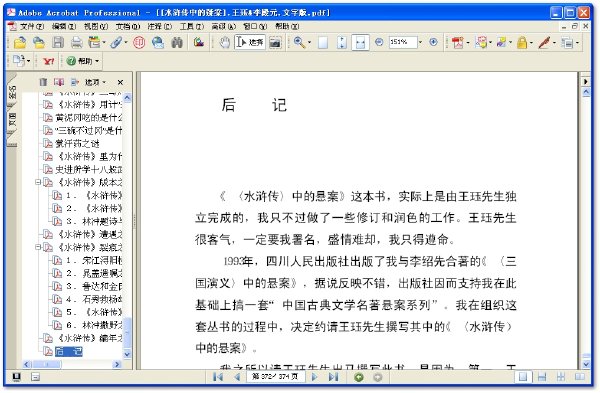The image size is (600, 393).
Task: Open the 编辑(E) menu
Action: pyautogui.click(x=64, y=26)
